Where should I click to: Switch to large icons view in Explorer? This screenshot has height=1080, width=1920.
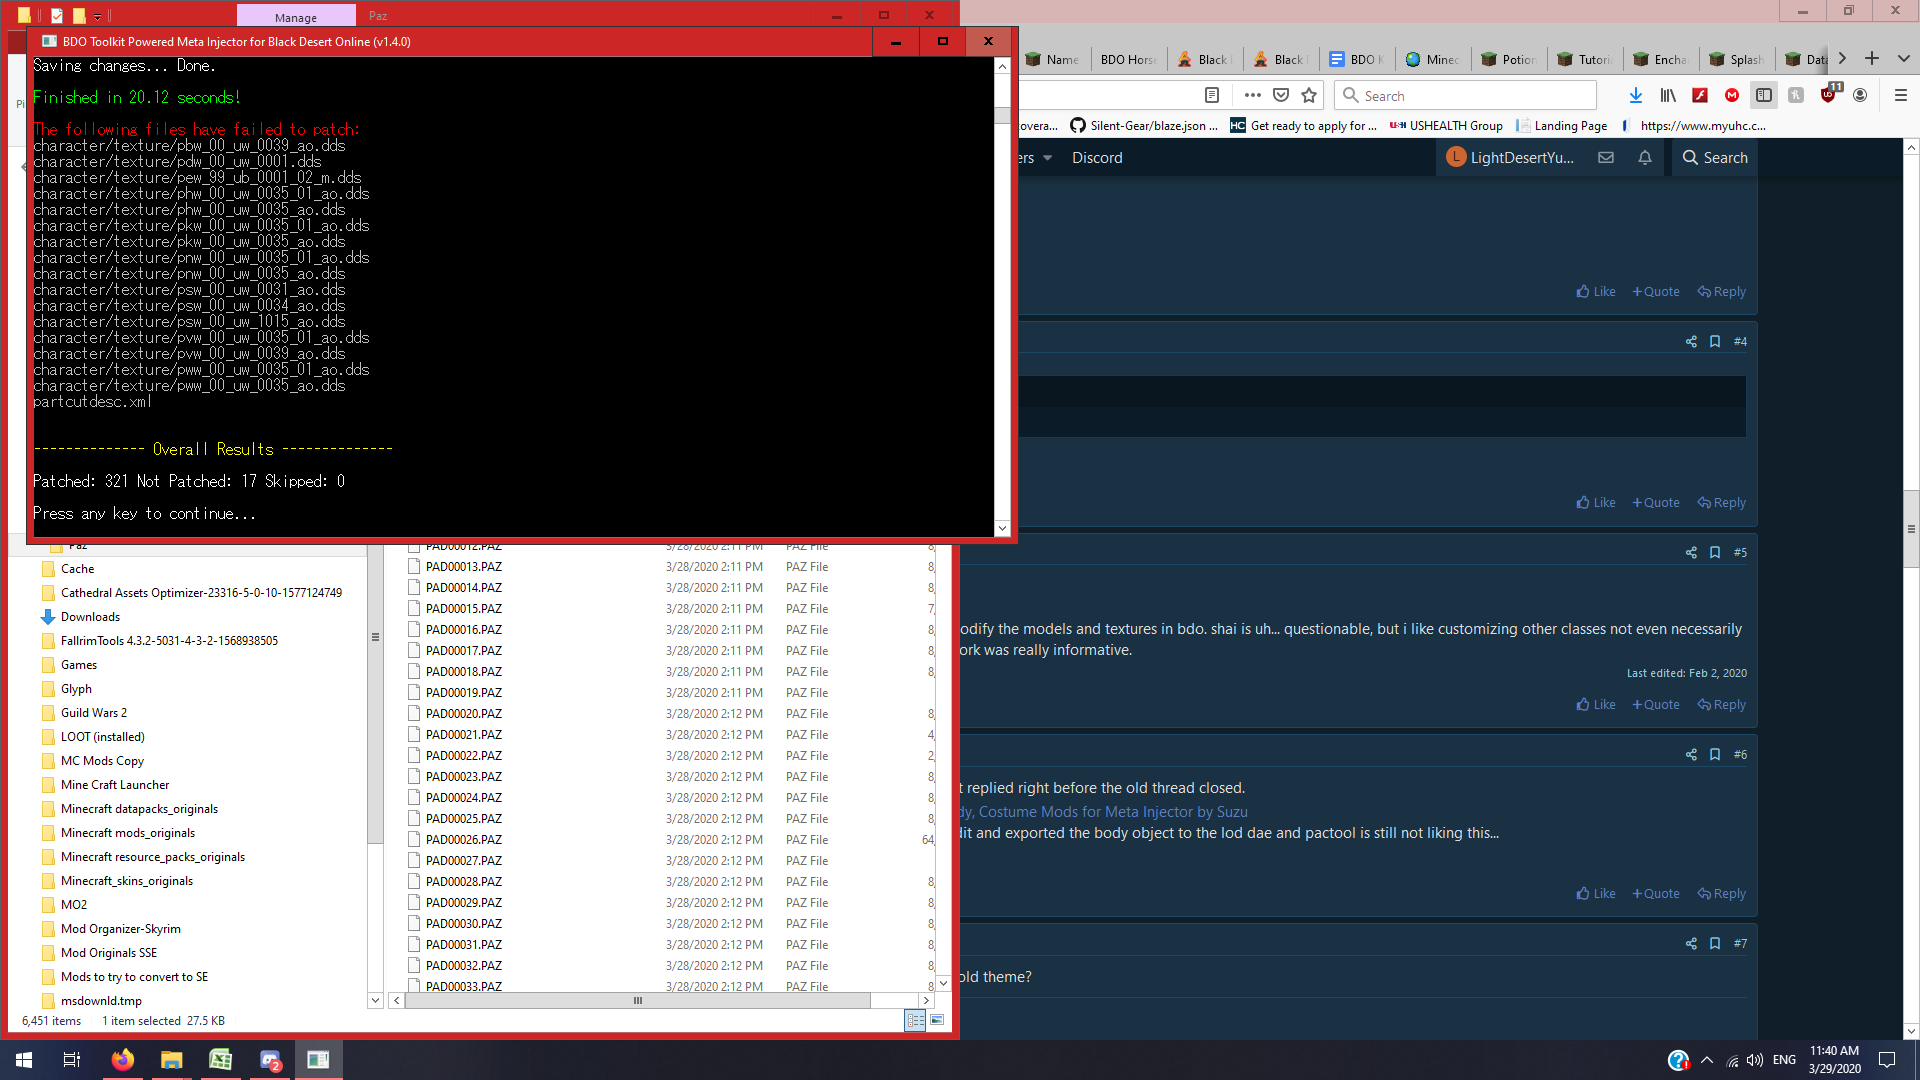(x=937, y=1020)
